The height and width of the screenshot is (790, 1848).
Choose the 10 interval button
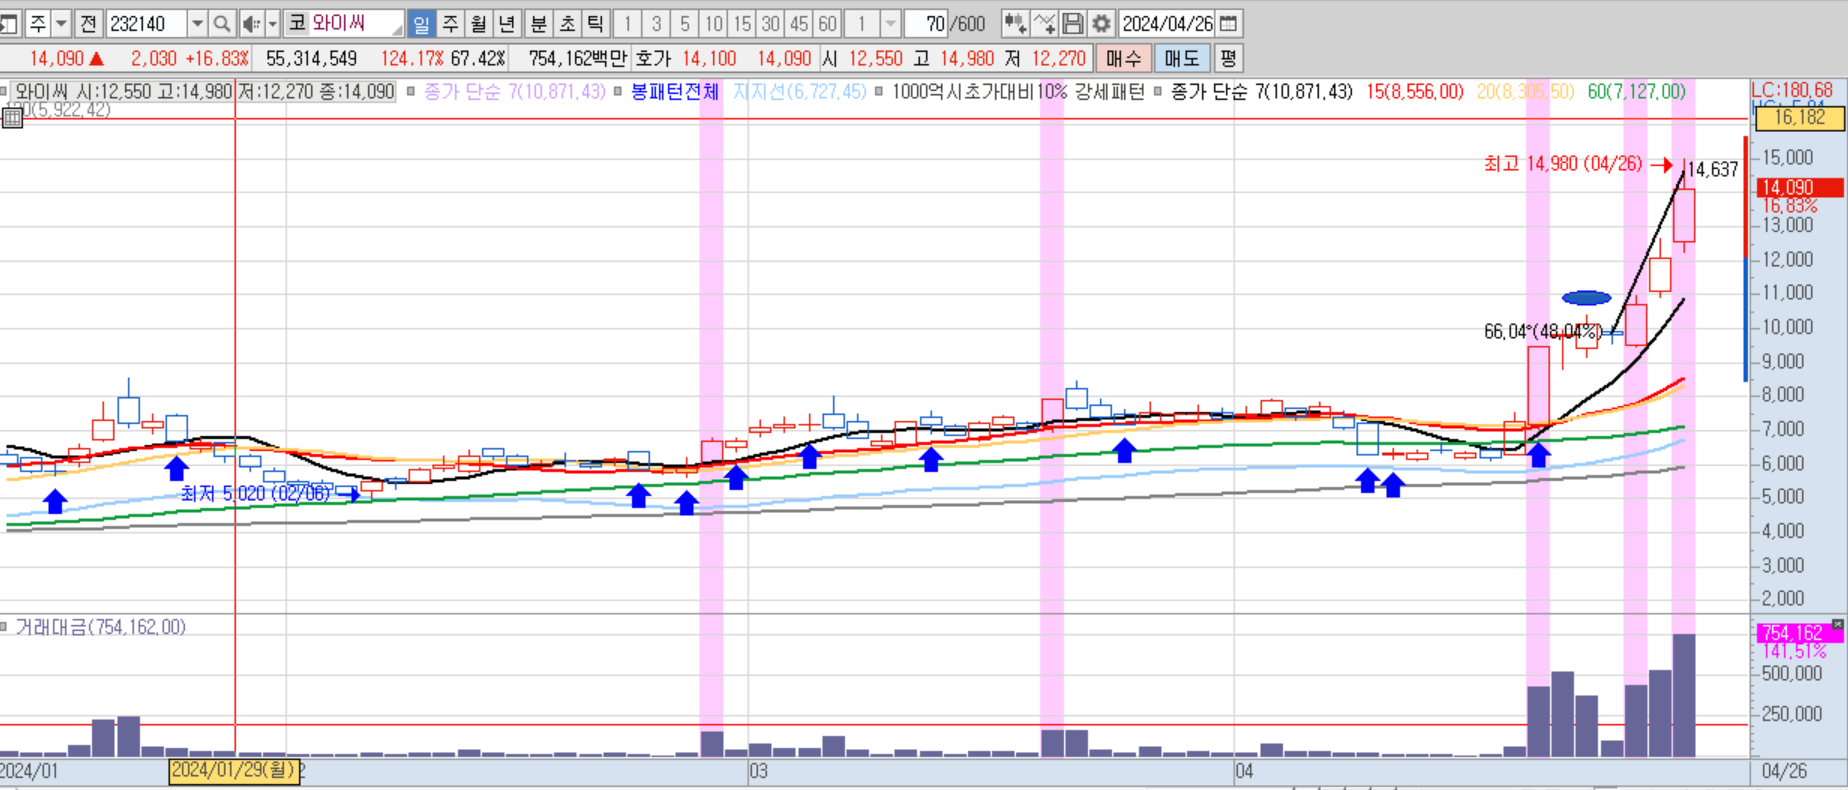[713, 23]
